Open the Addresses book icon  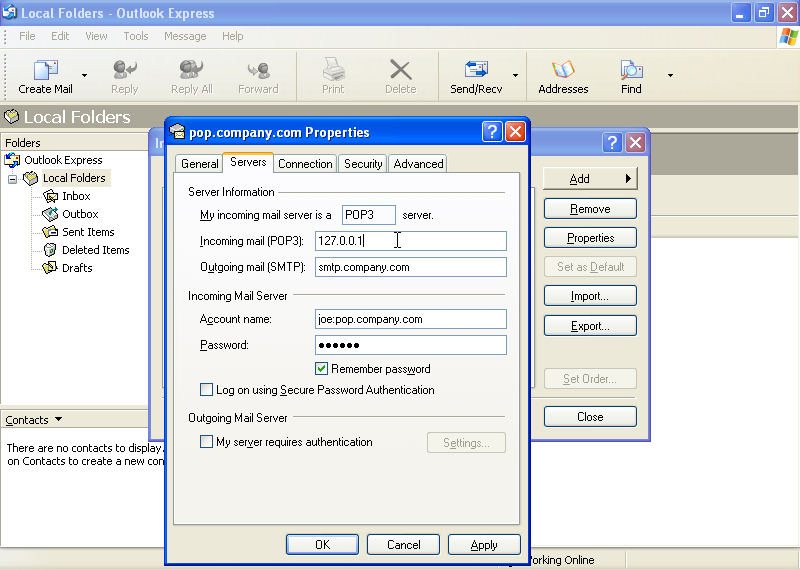[x=563, y=69]
